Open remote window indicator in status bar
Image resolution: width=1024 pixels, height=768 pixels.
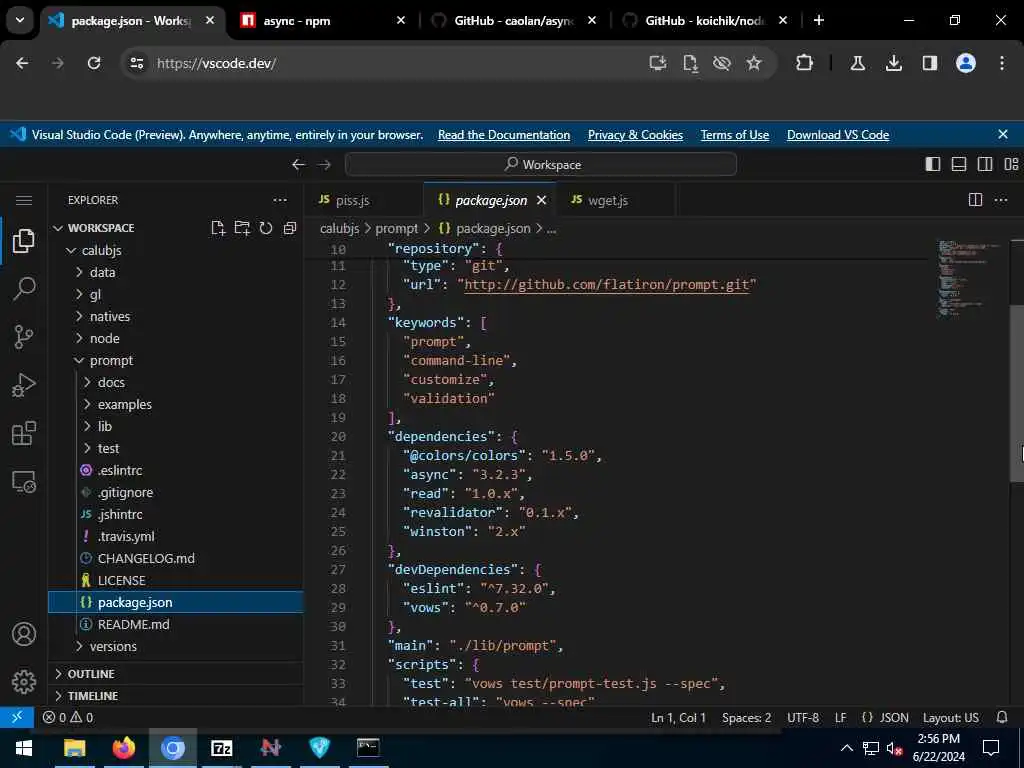click(17, 718)
